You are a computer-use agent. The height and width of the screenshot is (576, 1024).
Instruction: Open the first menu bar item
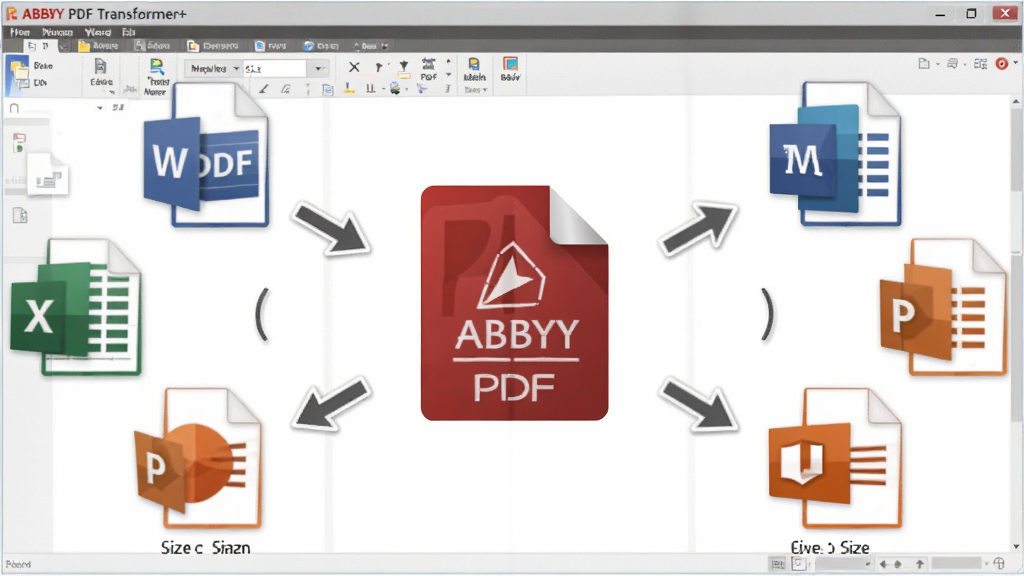[x=20, y=32]
